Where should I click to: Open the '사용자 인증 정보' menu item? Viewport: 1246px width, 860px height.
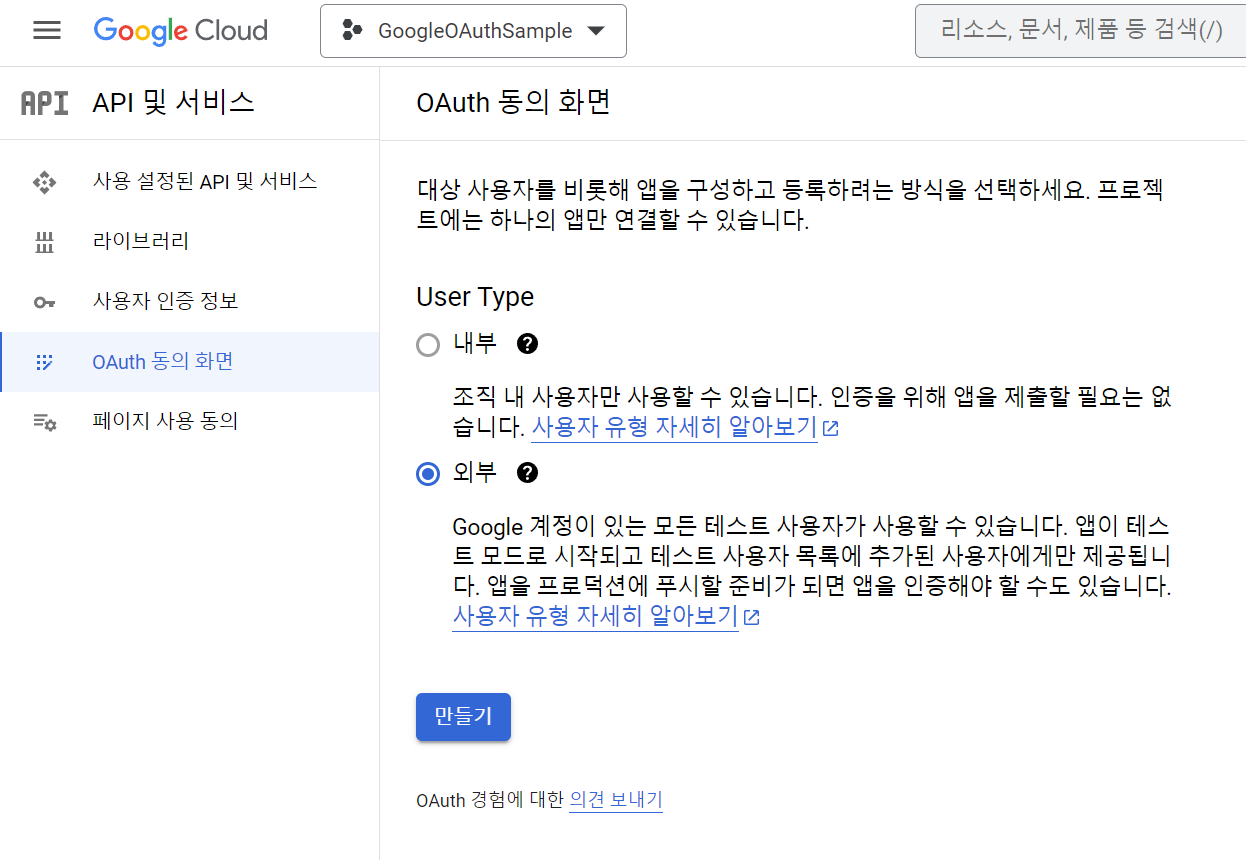tap(190, 301)
